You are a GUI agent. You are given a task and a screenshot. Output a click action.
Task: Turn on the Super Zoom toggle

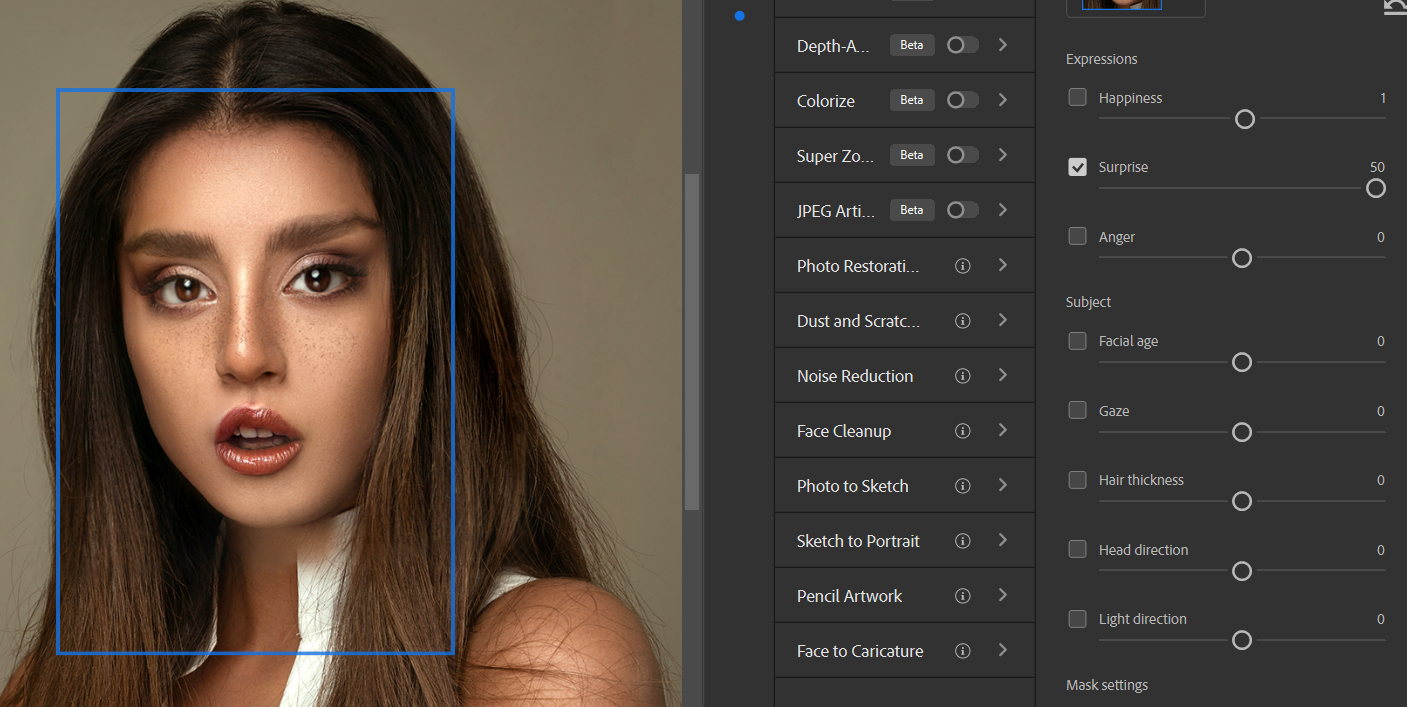(x=962, y=155)
